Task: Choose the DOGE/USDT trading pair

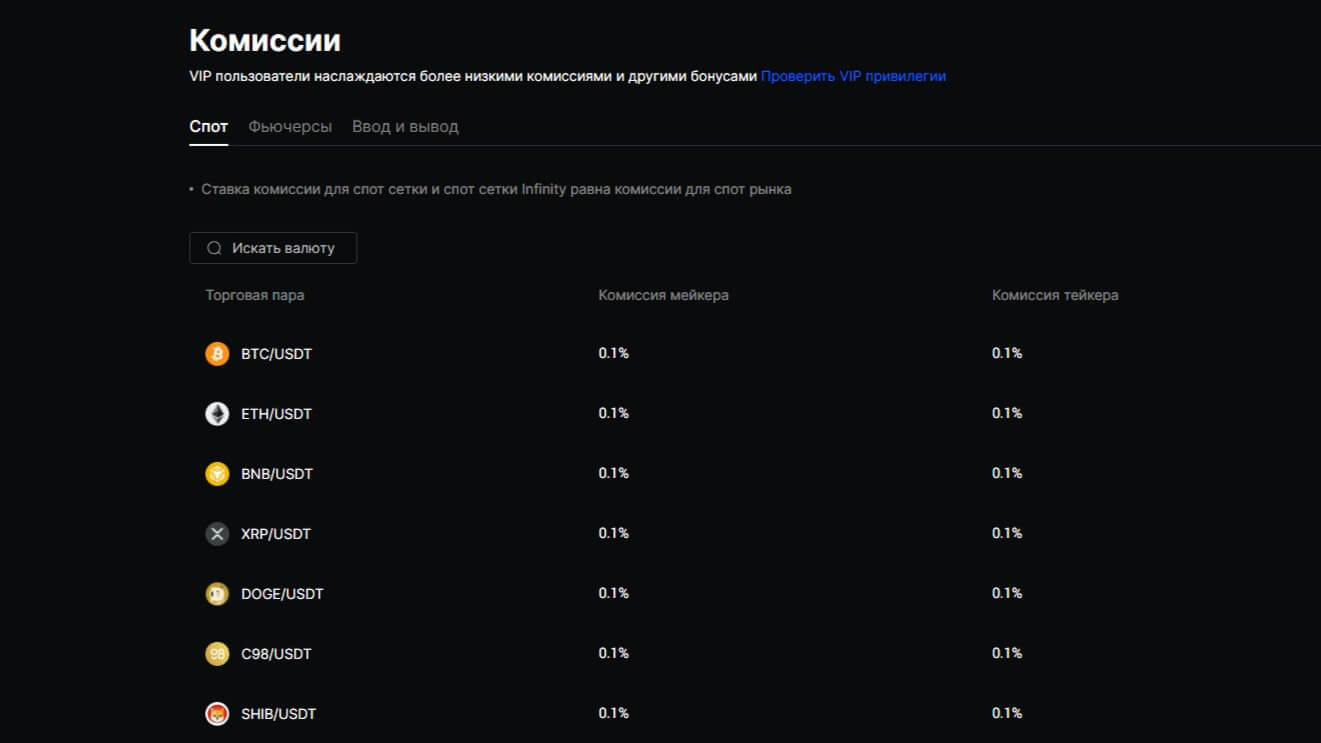Action: pyautogui.click(x=282, y=594)
